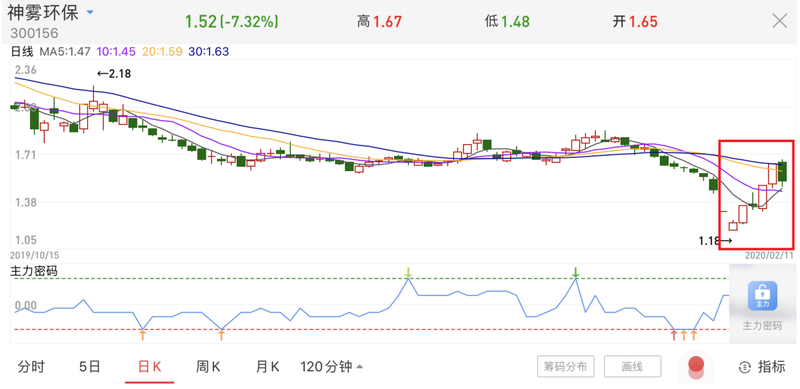Click the price 1.52 (-7.32%)

click(x=232, y=21)
